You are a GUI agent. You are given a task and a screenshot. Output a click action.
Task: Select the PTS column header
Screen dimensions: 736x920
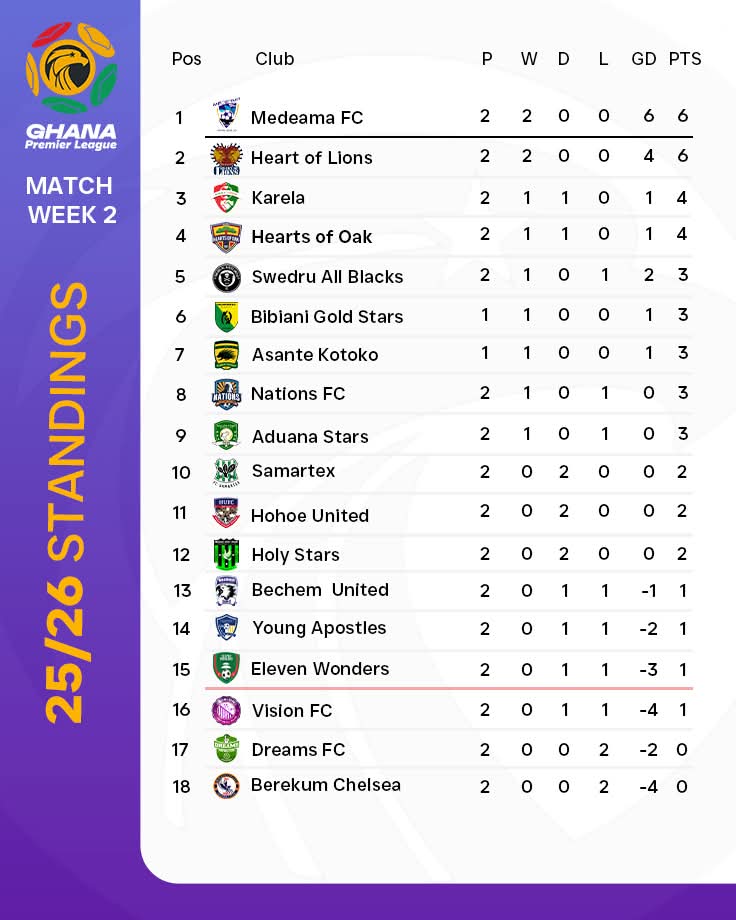(x=685, y=59)
